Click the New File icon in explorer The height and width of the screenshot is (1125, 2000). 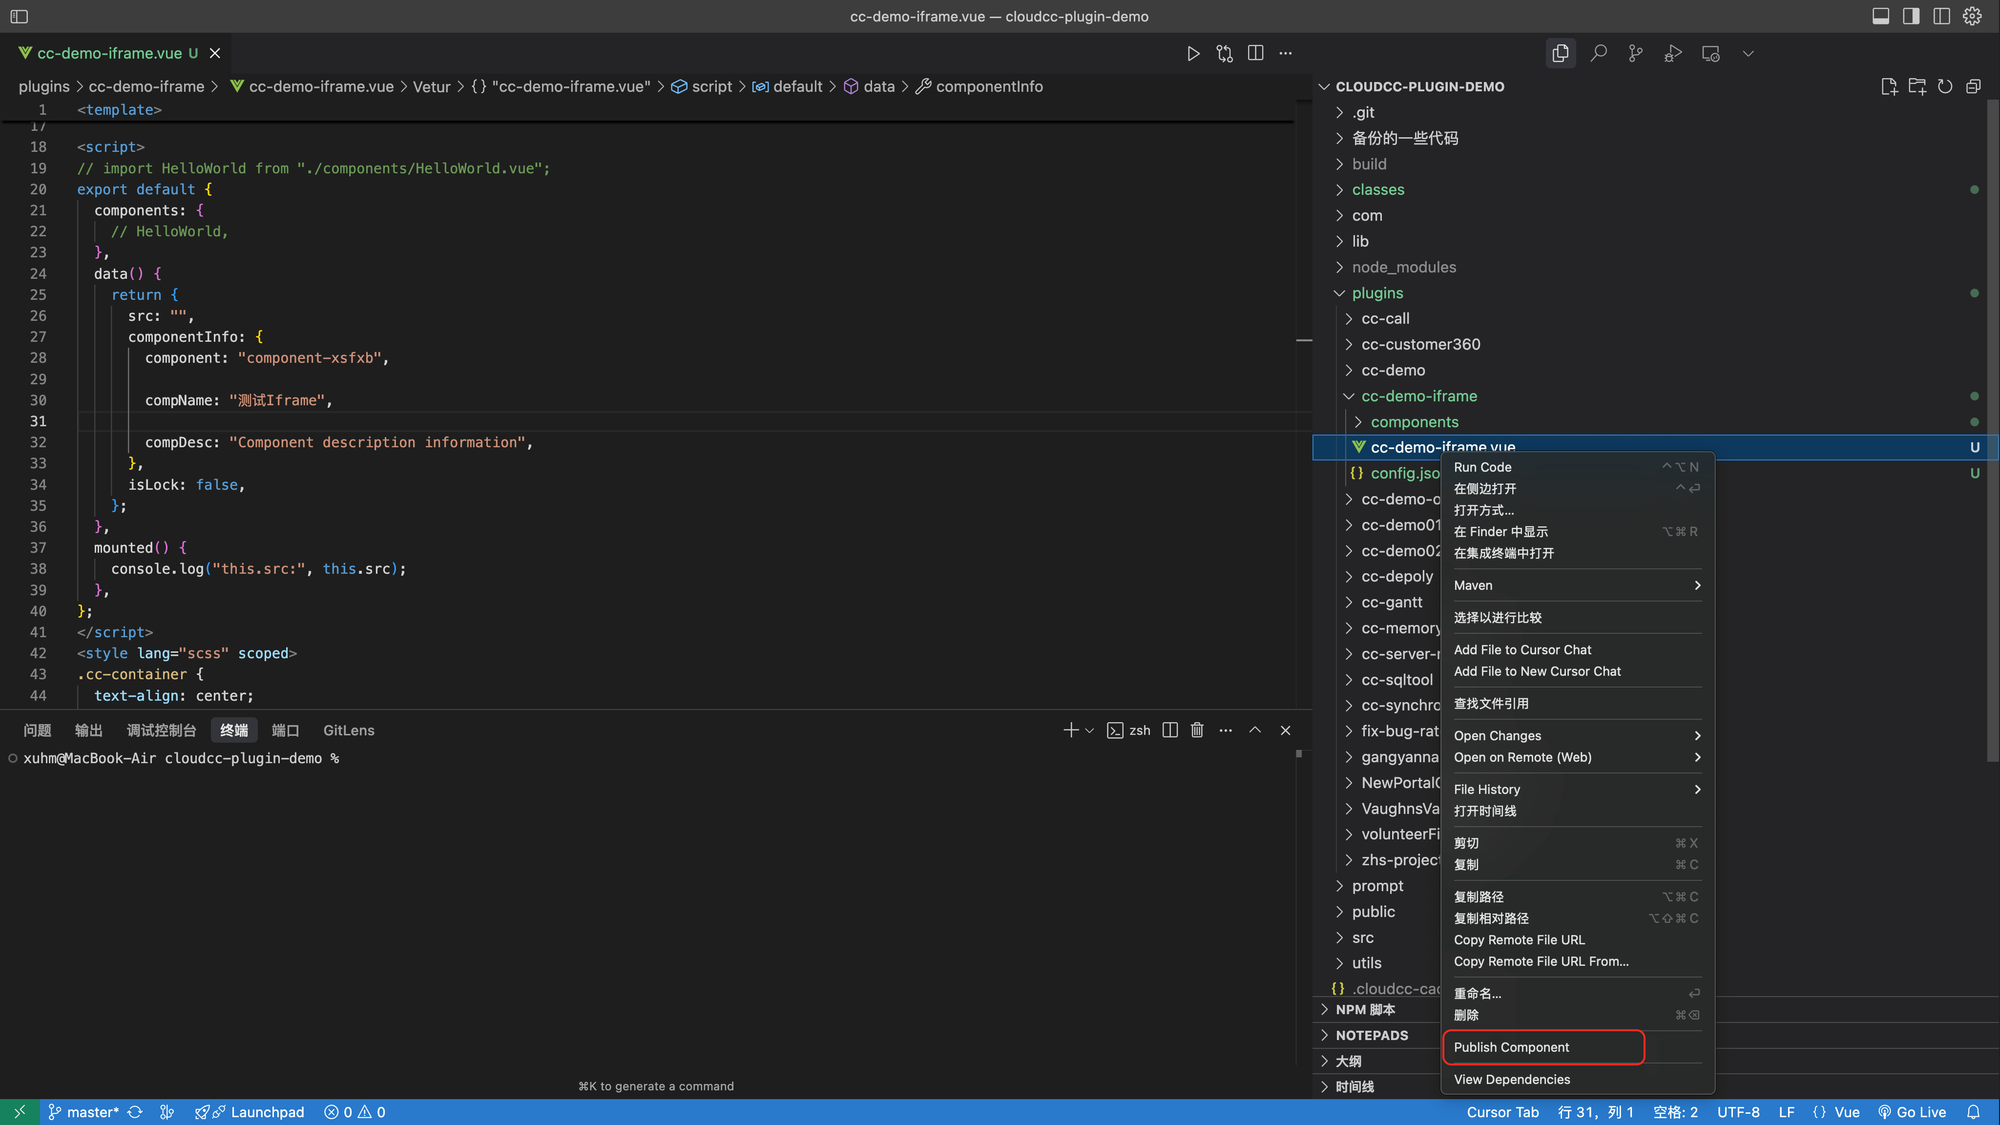coord(1888,87)
